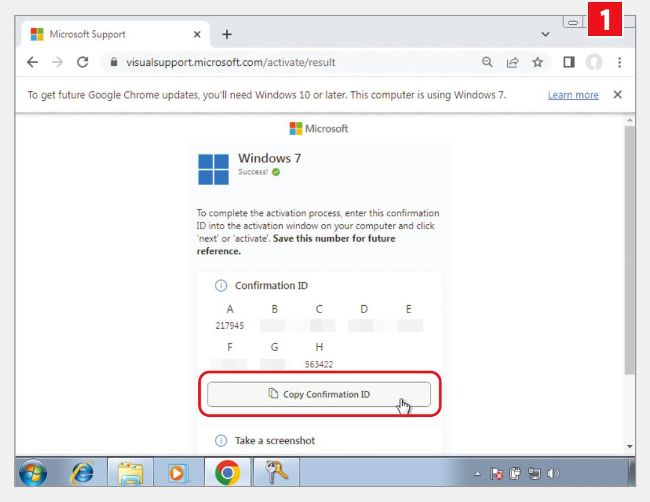This screenshot has height=502, width=650.
Task: Open Chrome three-dot menu
Action: point(619,62)
